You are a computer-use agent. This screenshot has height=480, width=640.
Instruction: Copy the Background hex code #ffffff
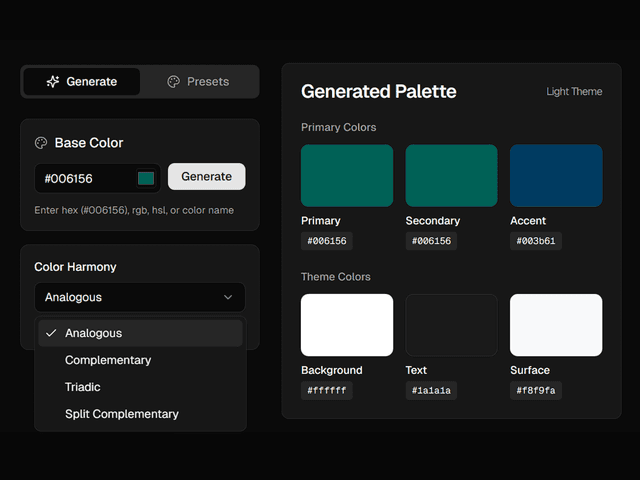[327, 391]
